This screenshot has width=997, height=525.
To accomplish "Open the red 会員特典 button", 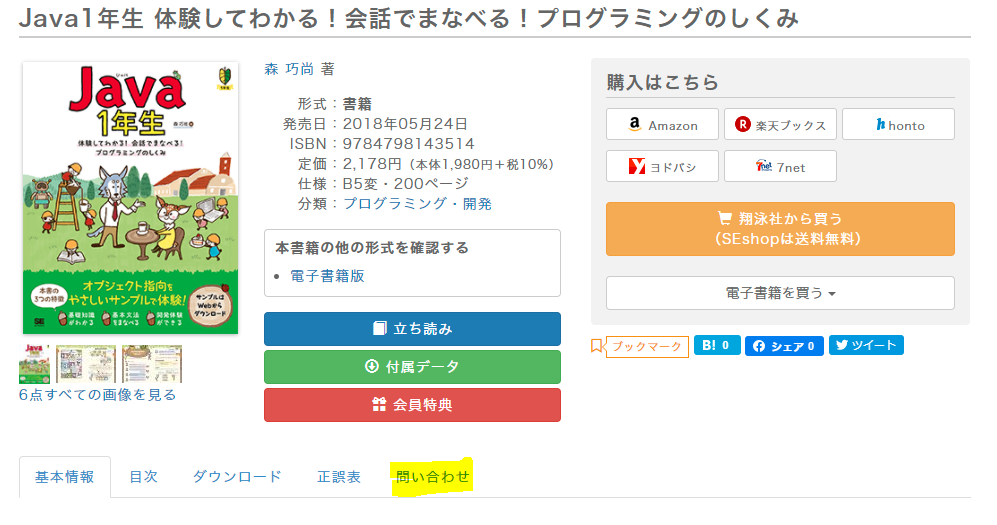I will click(412, 405).
